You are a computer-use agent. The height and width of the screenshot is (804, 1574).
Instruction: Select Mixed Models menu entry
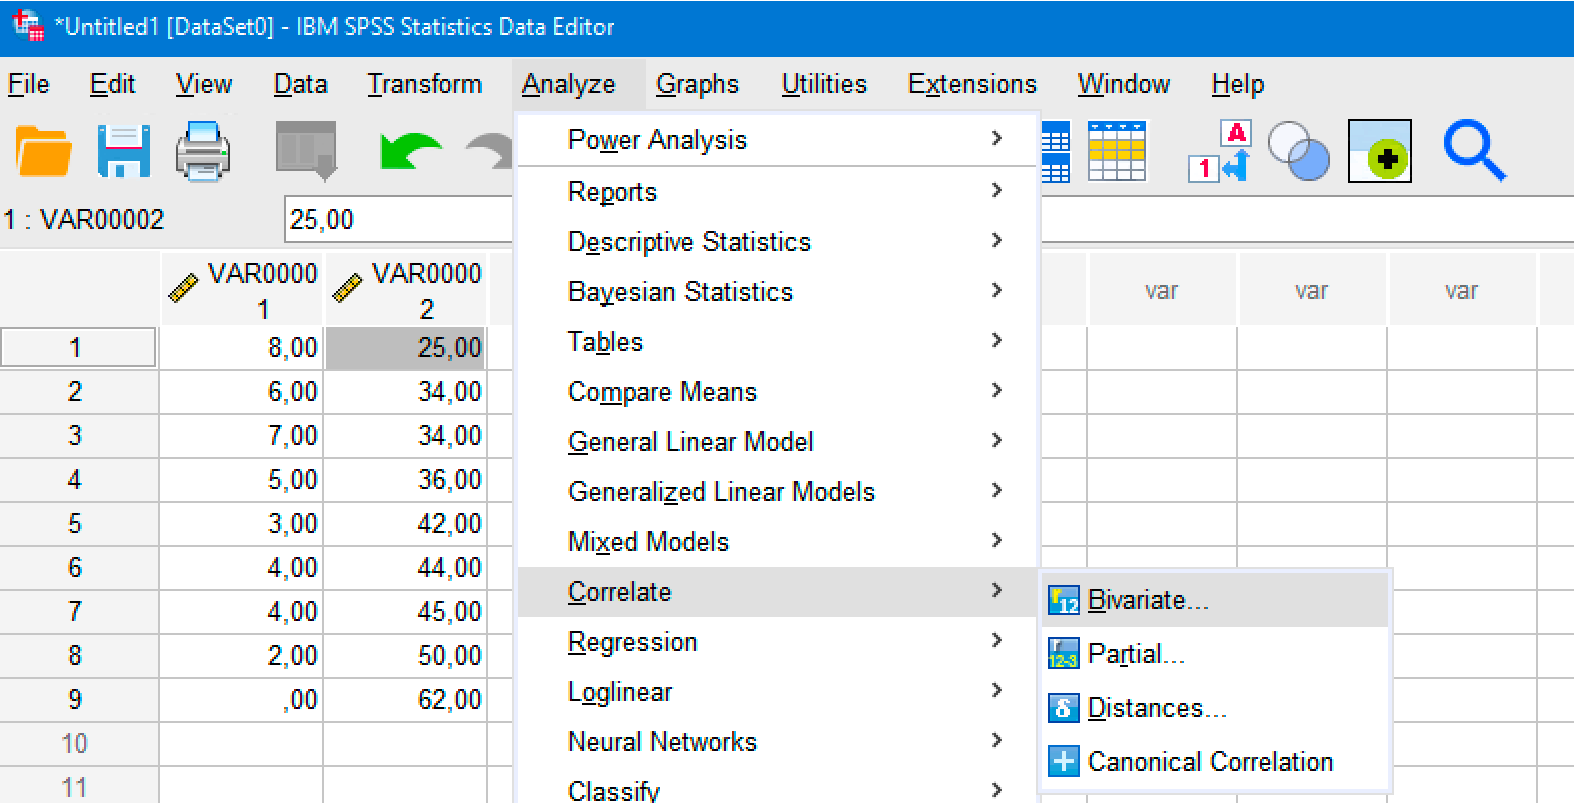(777, 542)
